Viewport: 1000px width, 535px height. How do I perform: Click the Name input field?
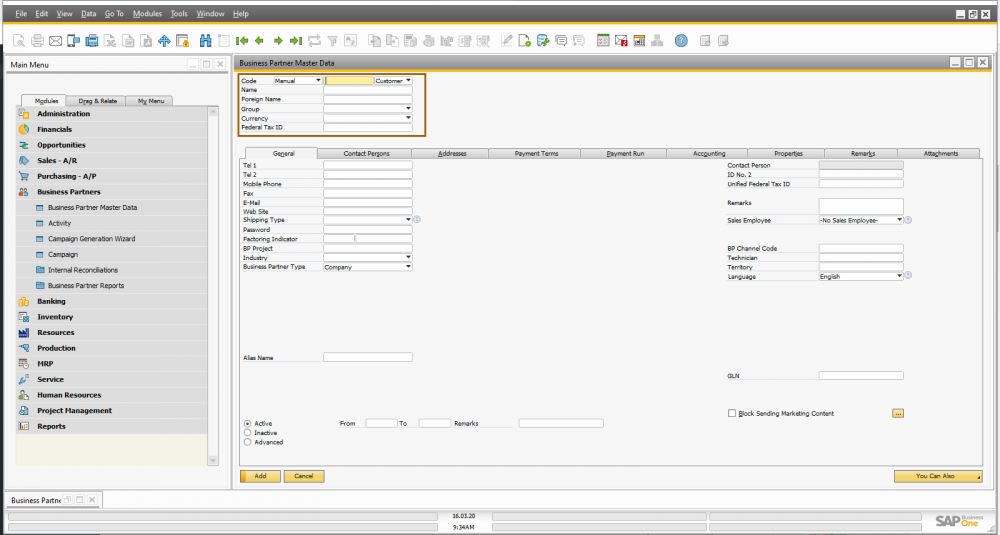pos(368,90)
